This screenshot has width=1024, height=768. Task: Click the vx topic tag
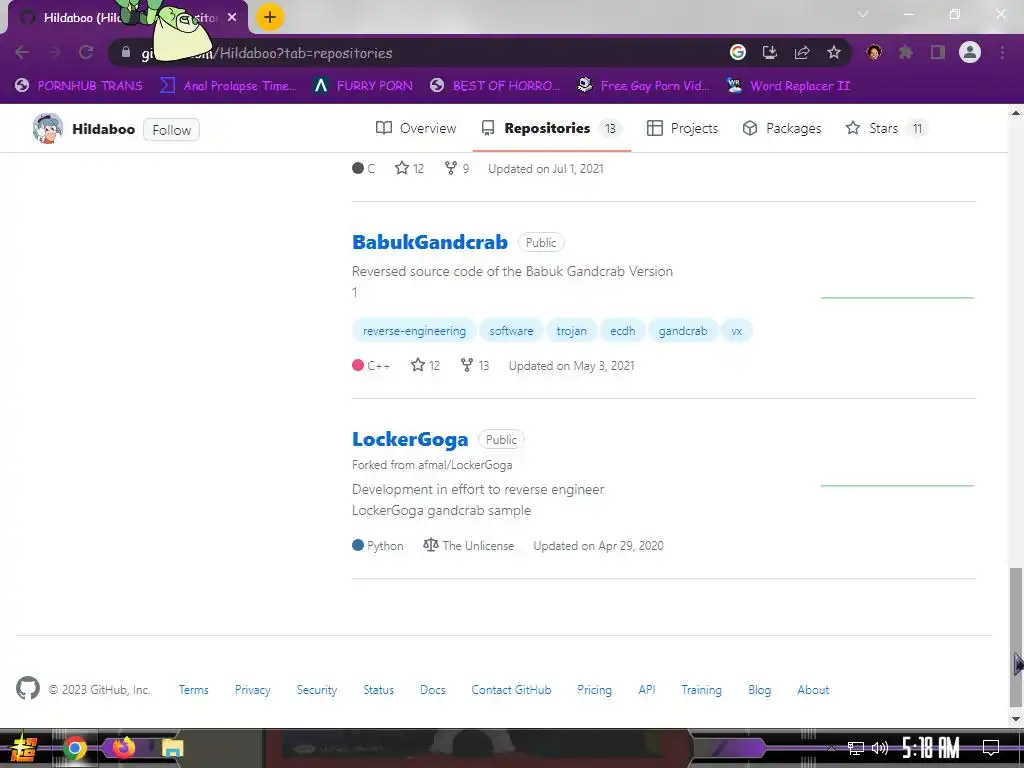(737, 331)
